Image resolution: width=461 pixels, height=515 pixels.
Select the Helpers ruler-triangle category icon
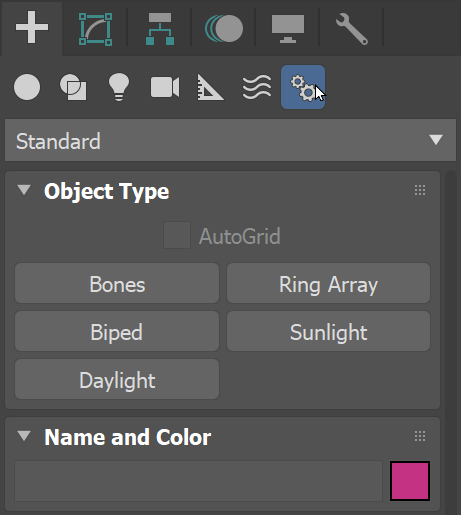pos(210,87)
